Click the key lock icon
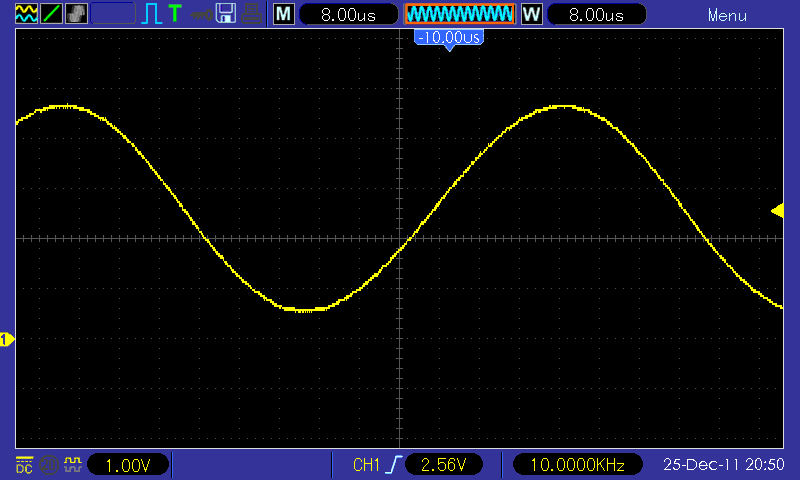Viewport: 800px width, 480px height. [x=201, y=14]
